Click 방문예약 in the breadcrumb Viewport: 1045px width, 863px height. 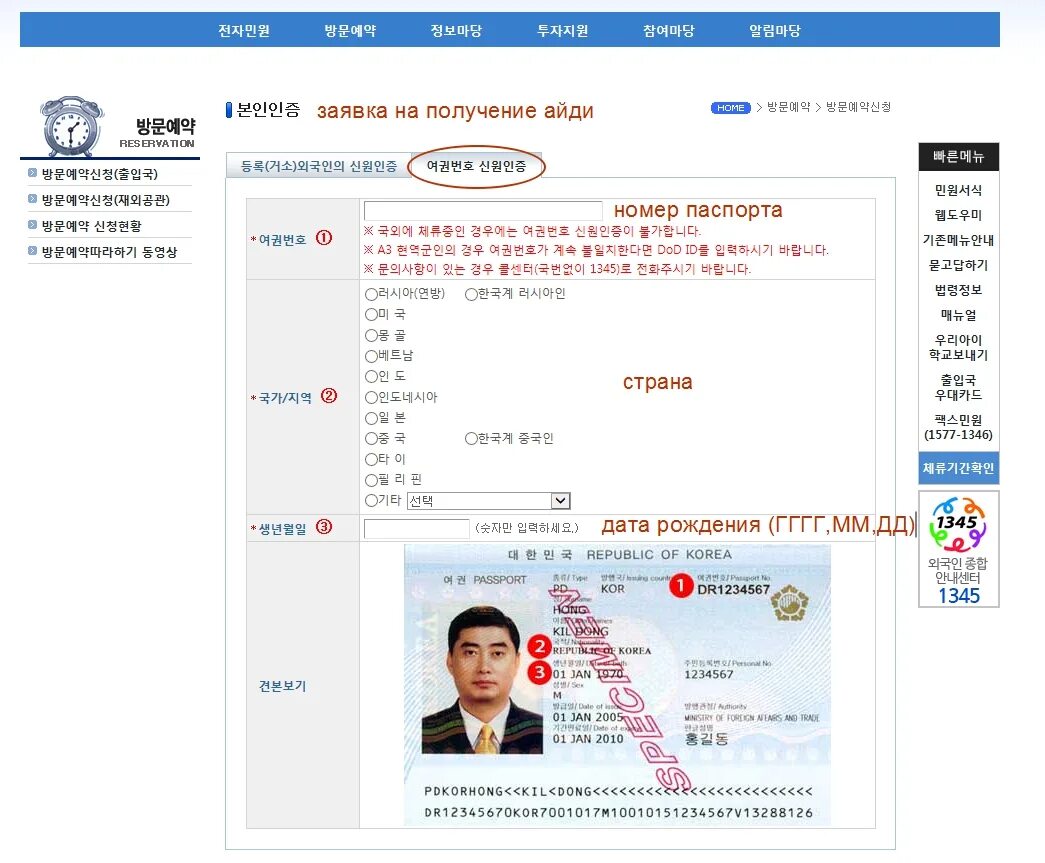(x=788, y=107)
